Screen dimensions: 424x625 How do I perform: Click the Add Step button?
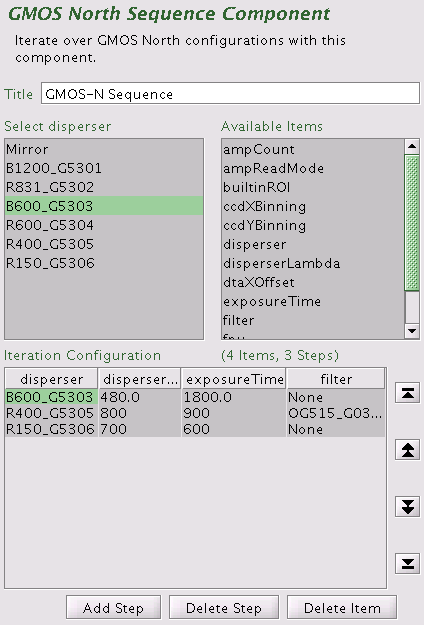pyautogui.click(x=114, y=608)
